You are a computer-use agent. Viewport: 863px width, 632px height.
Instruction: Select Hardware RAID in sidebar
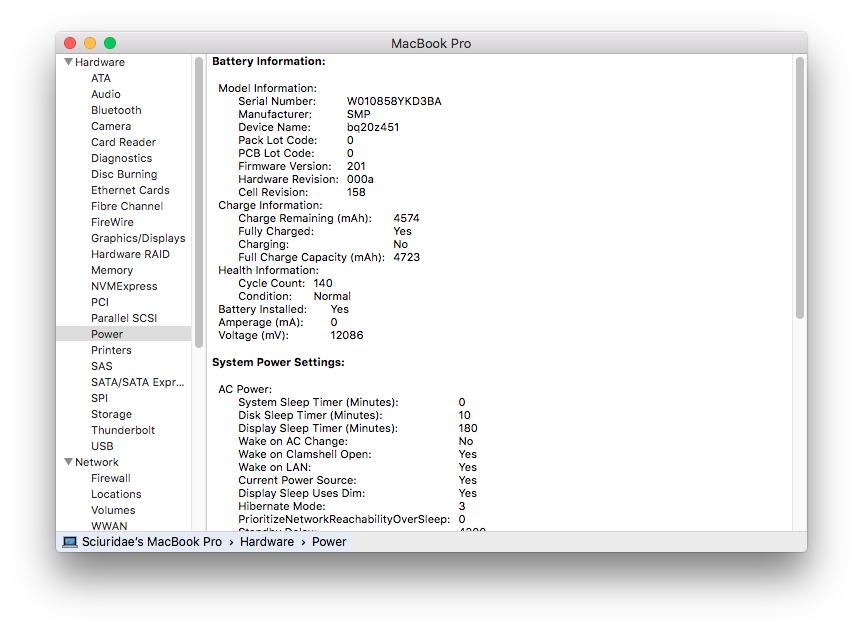tap(130, 254)
